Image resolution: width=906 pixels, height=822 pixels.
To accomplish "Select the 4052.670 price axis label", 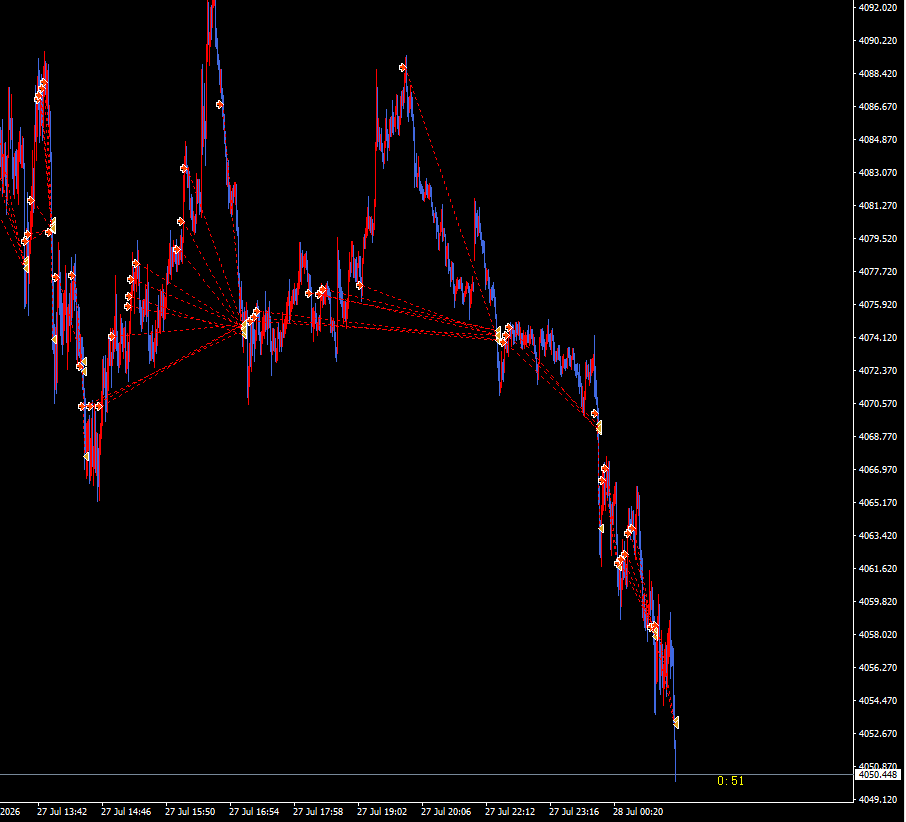I will click(x=878, y=734).
